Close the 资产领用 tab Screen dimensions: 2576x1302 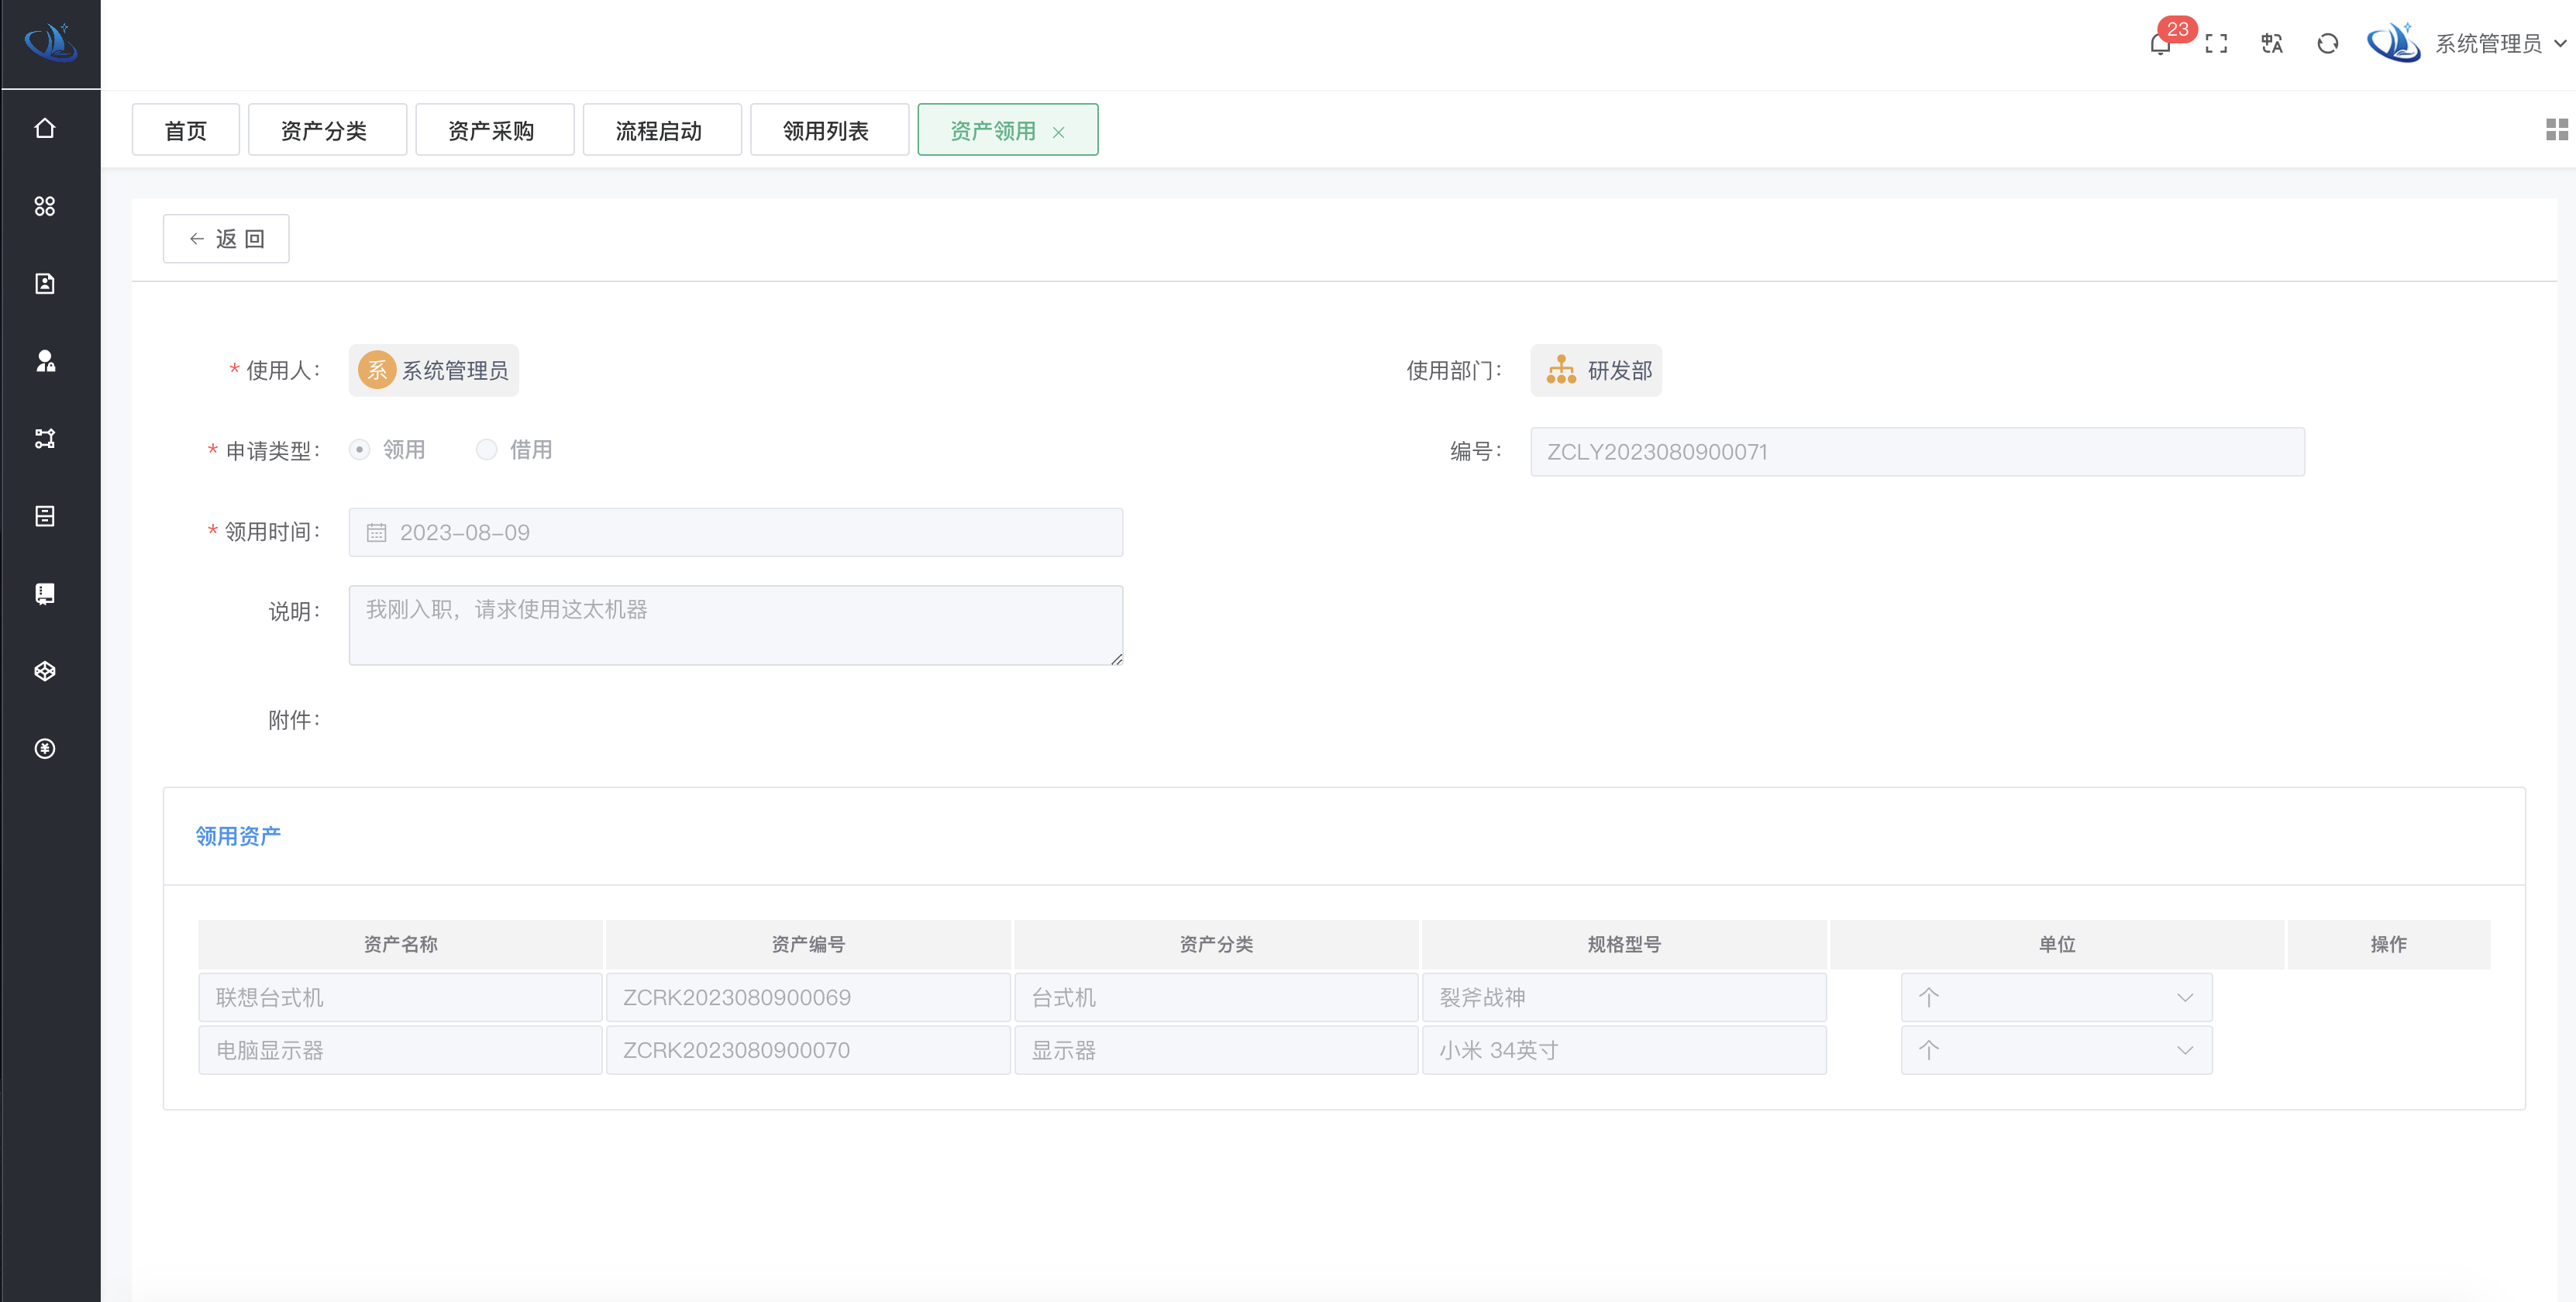1058,132
